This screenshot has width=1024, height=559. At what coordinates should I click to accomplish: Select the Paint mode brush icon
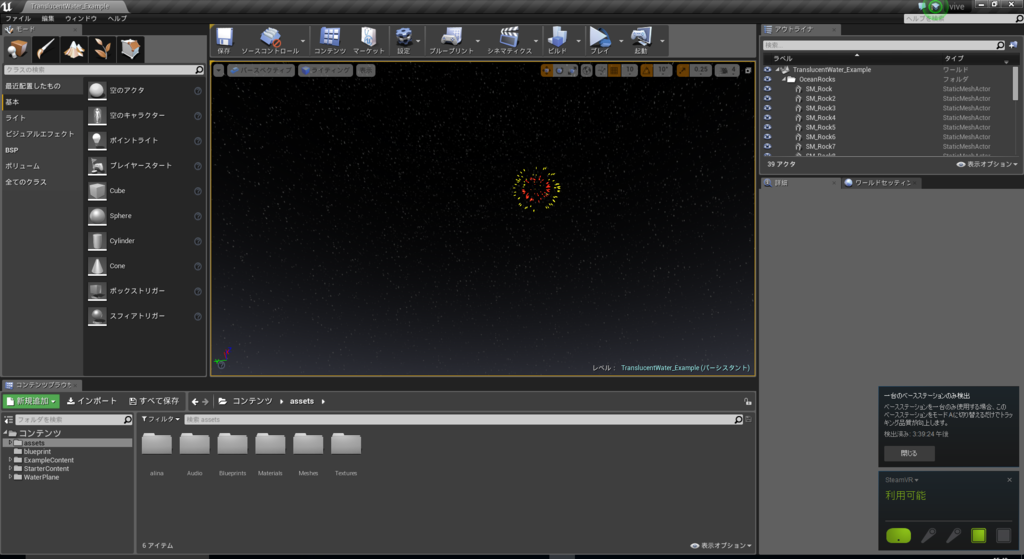tap(45, 49)
